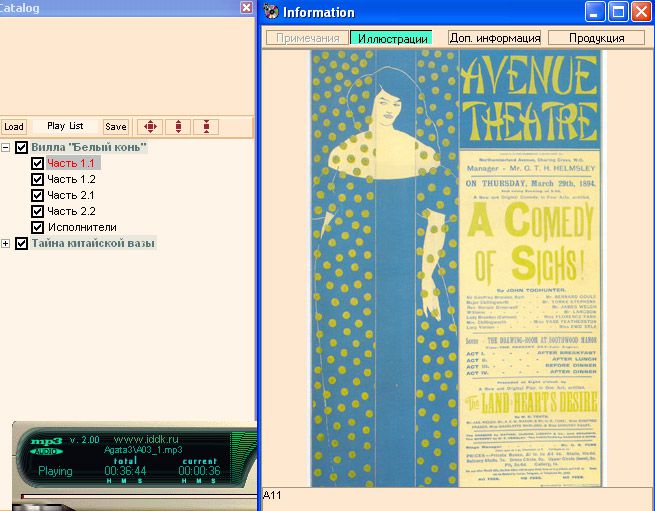Click the four-way arrows toolbar icon
Viewport: 655px width, 511px height.
(x=149, y=126)
